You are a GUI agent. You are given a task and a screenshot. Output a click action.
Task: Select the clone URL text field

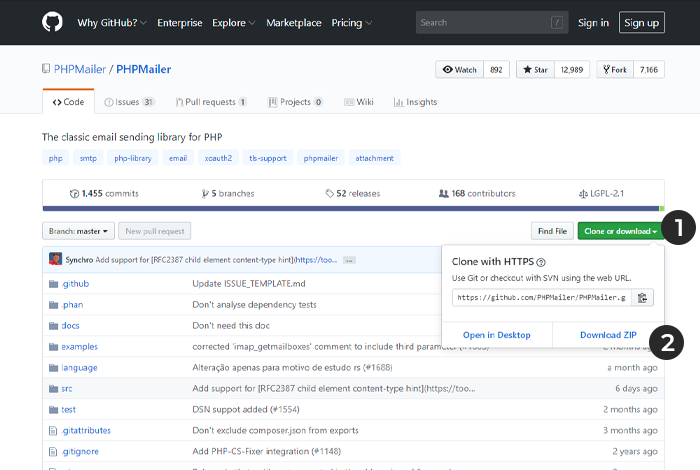(542, 298)
